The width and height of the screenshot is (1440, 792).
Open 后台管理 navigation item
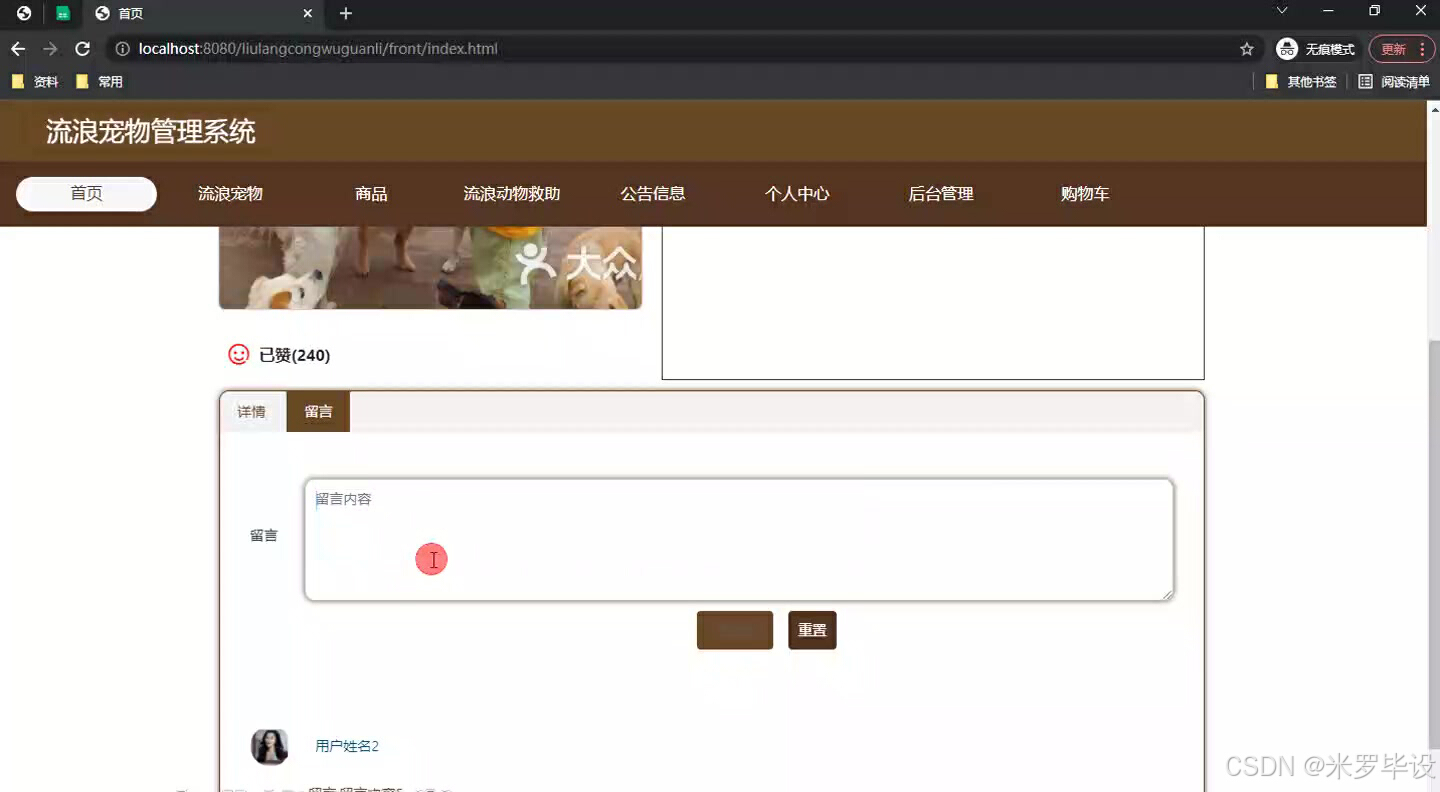click(x=941, y=194)
